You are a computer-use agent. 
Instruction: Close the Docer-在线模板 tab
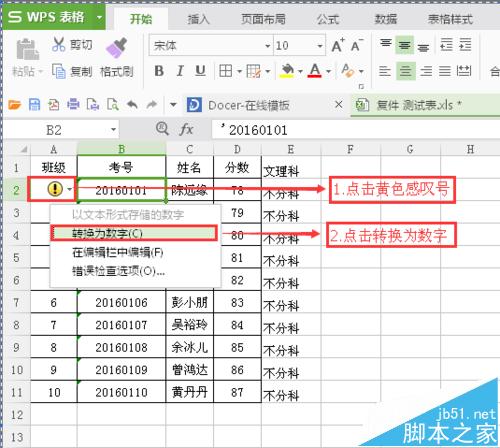pyautogui.click(x=338, y=105)
